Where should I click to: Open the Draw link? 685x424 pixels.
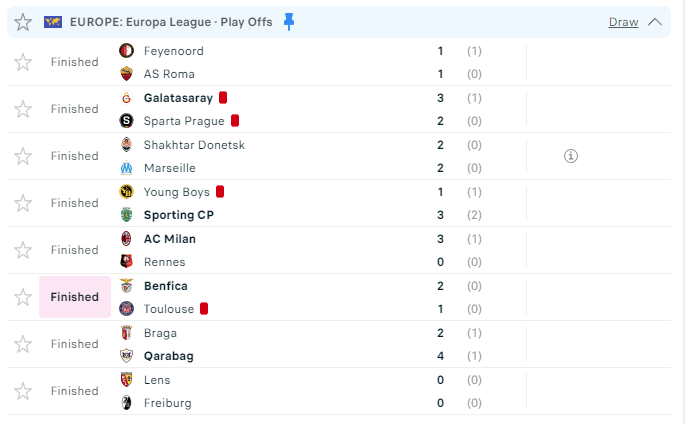623,22
